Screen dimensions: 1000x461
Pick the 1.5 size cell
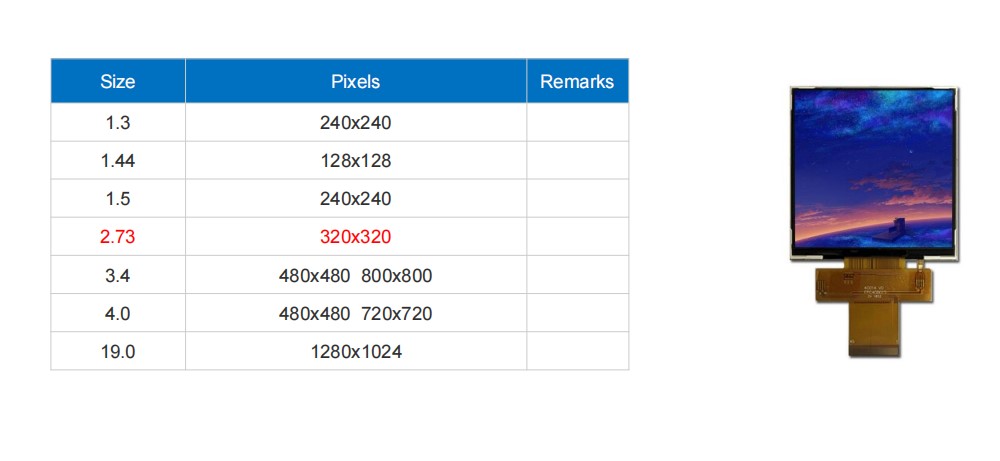pos(118,199)
